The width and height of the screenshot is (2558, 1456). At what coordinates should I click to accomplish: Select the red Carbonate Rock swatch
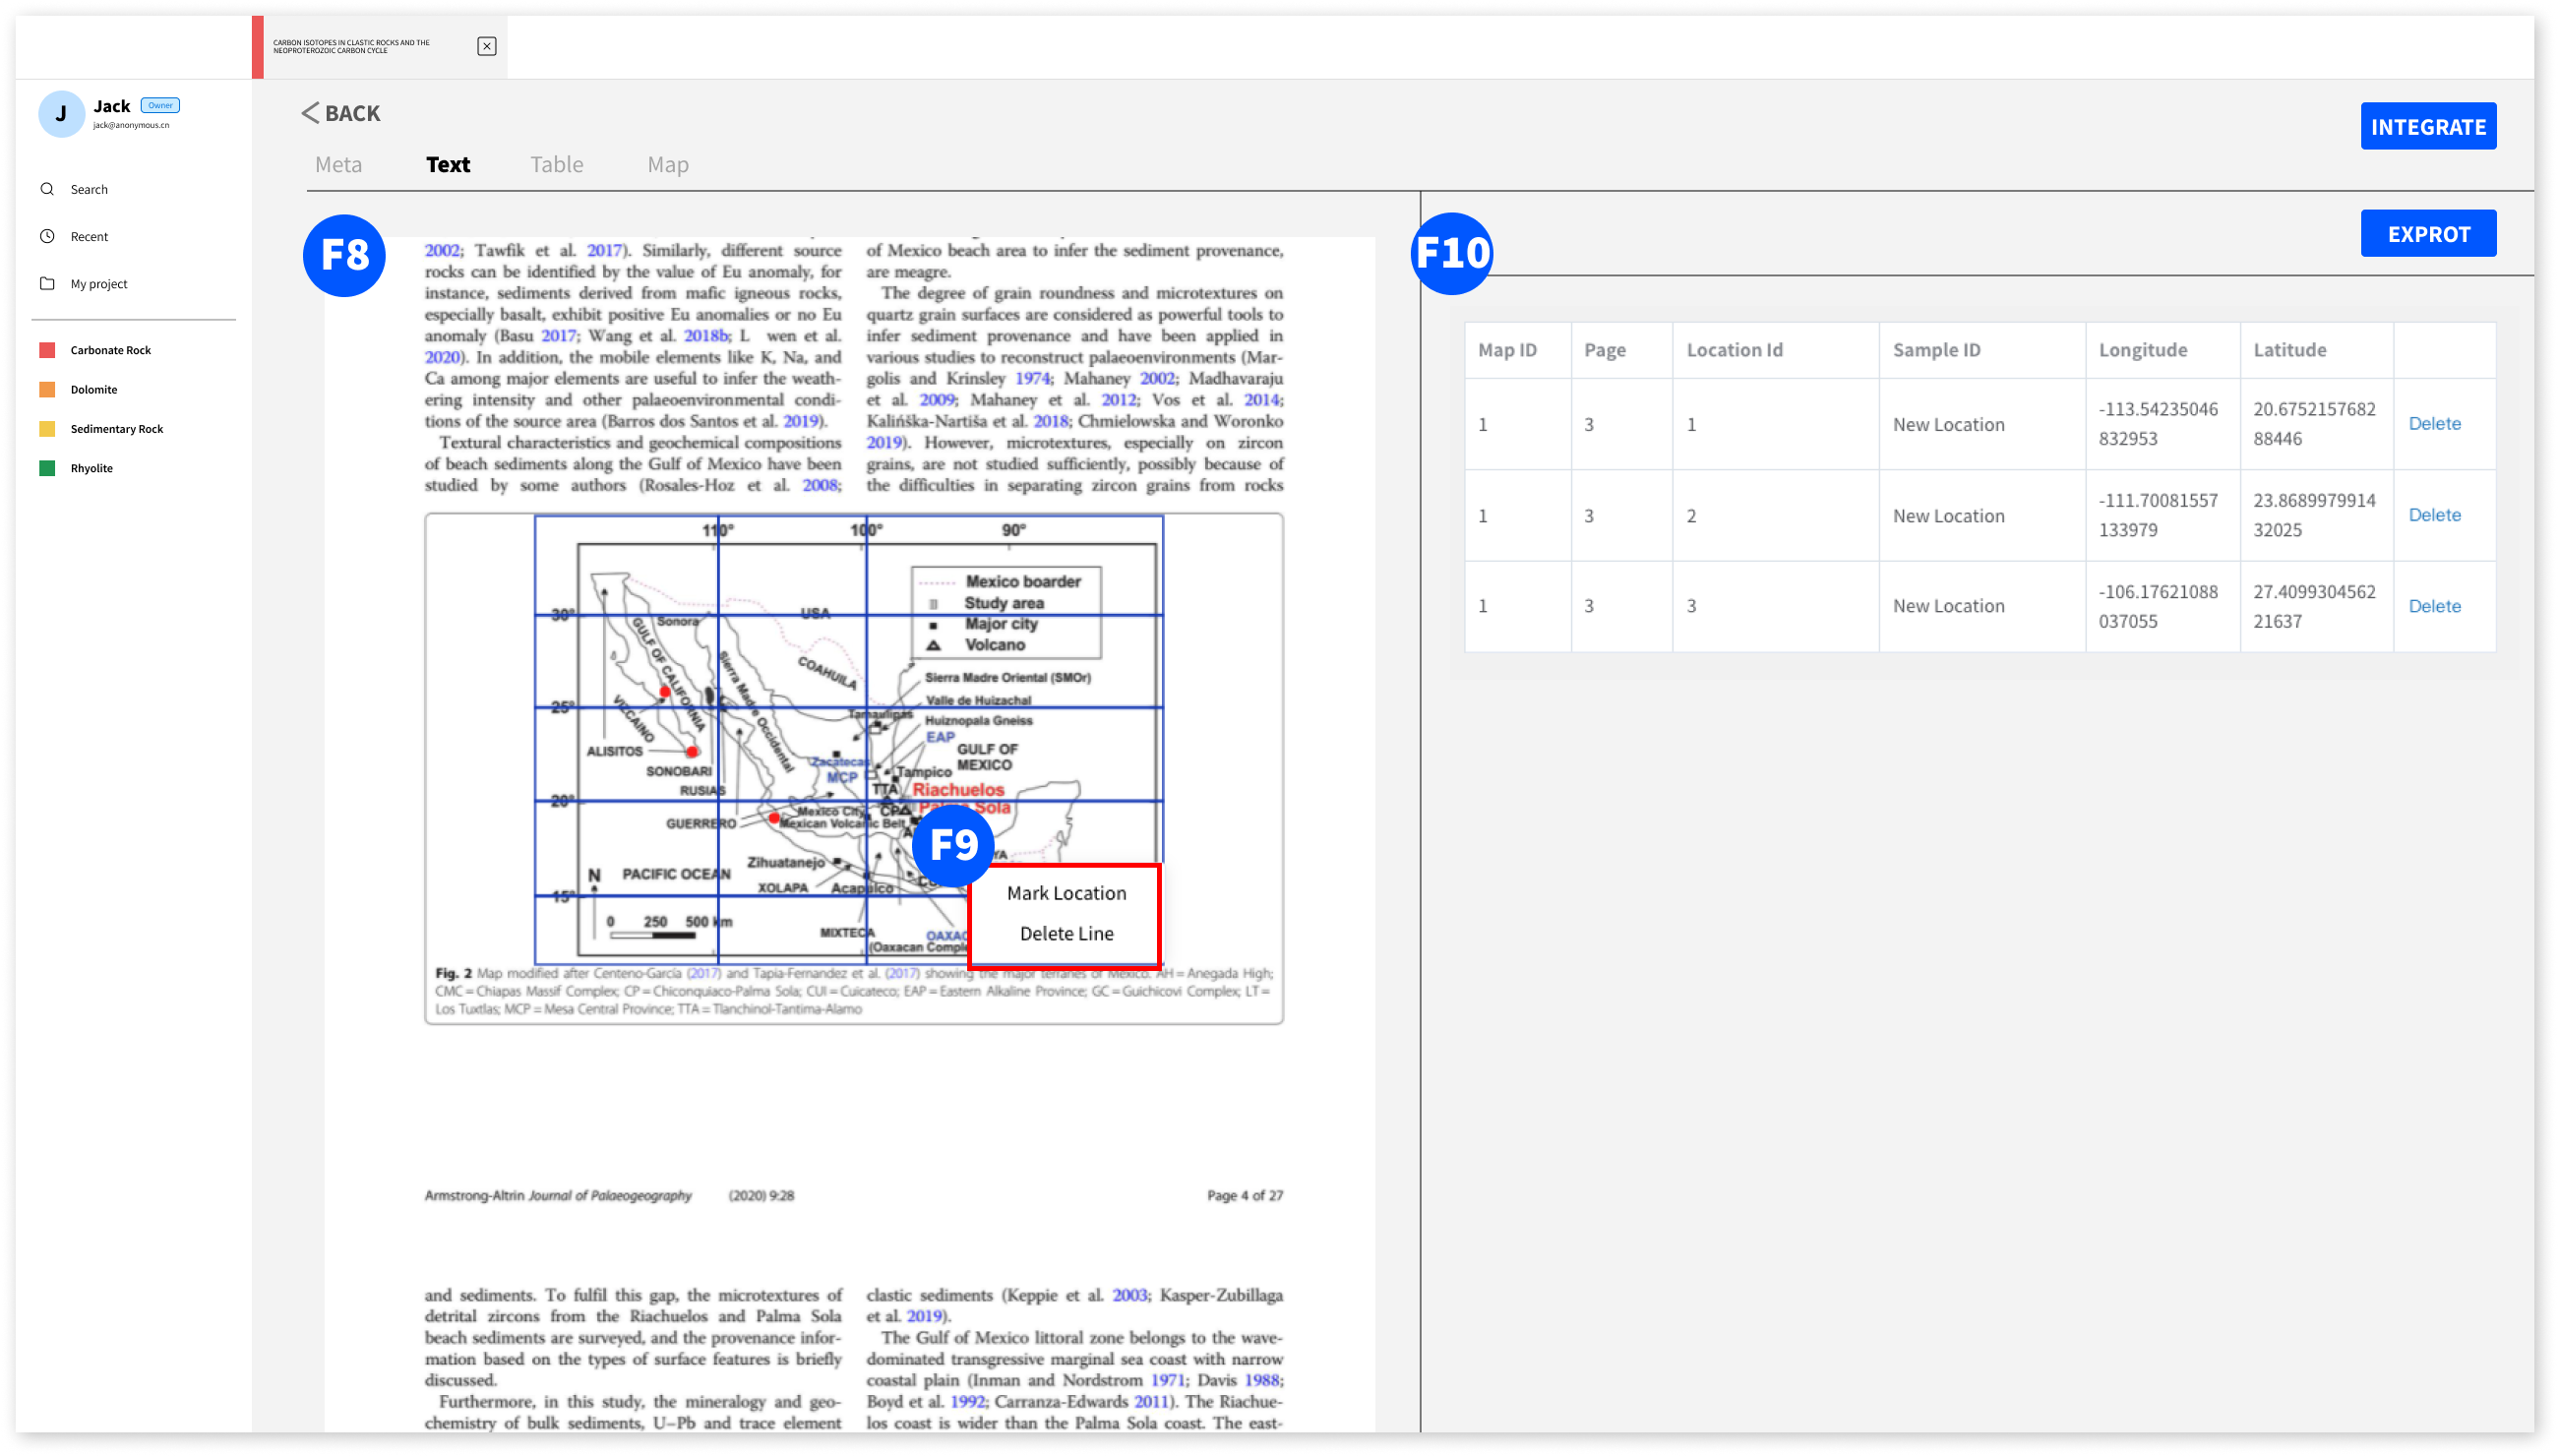point(47,350)
